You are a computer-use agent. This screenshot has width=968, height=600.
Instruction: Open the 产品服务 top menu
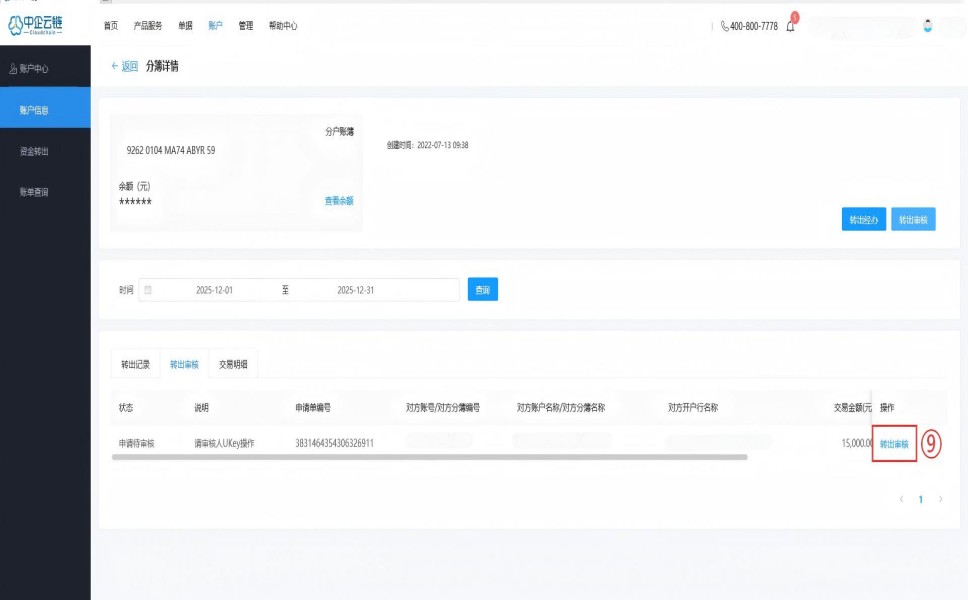point(148,26)
